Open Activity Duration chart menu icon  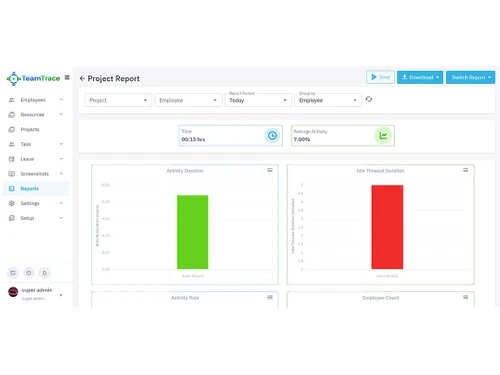pos(270,170)
